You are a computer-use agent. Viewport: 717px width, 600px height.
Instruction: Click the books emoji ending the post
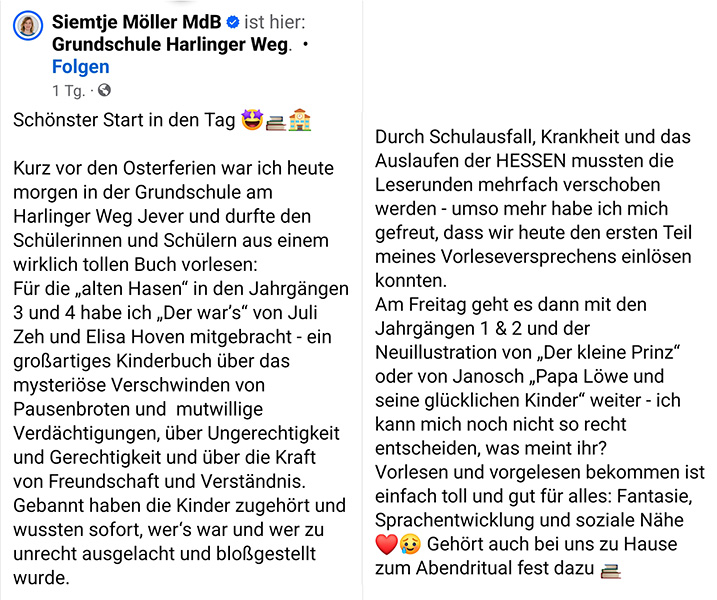pos(610,570)
